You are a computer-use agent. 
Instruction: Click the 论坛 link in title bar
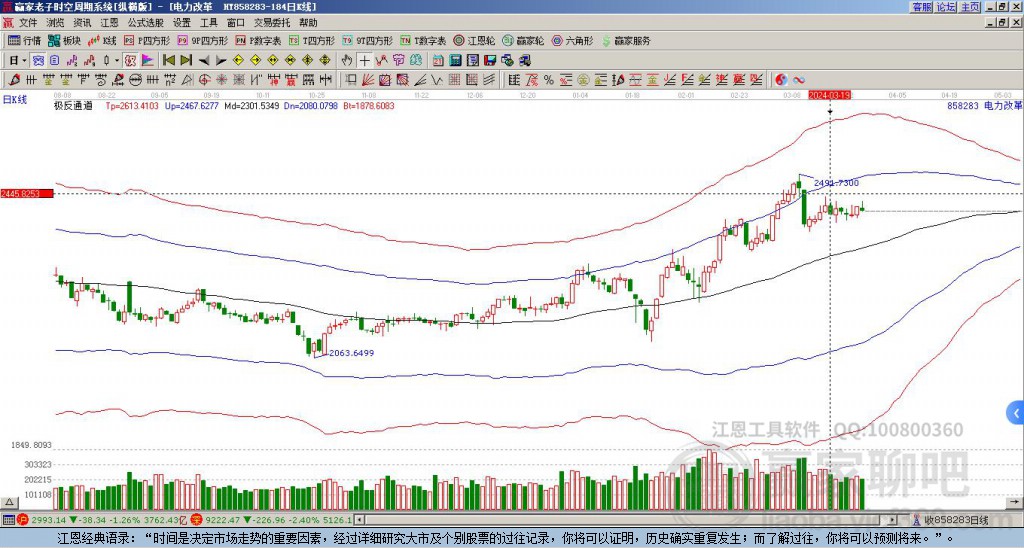(946, 7)
